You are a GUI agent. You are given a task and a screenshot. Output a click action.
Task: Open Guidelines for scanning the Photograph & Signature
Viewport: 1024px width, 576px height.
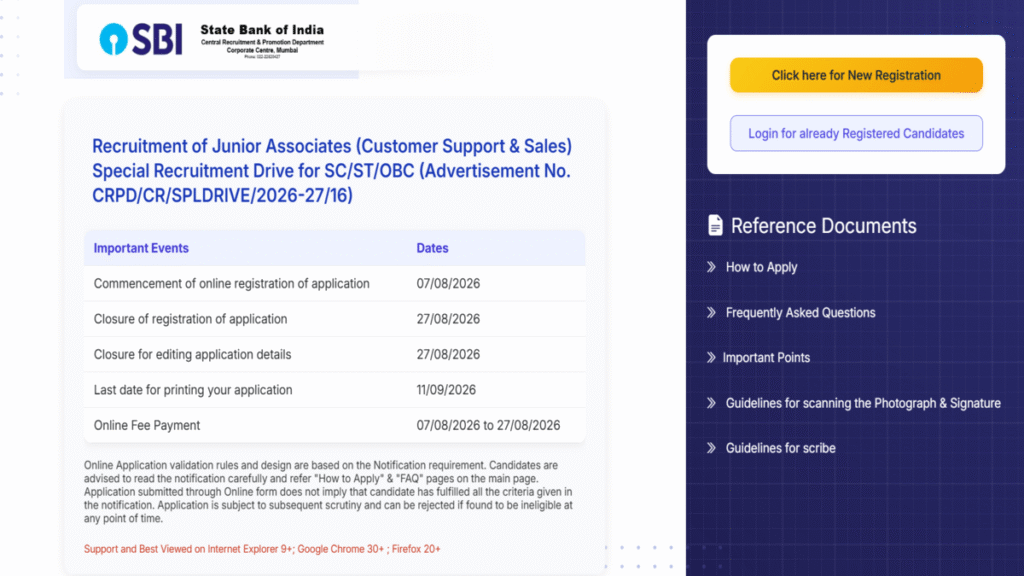pyautogui.click(x=863, y=403)
